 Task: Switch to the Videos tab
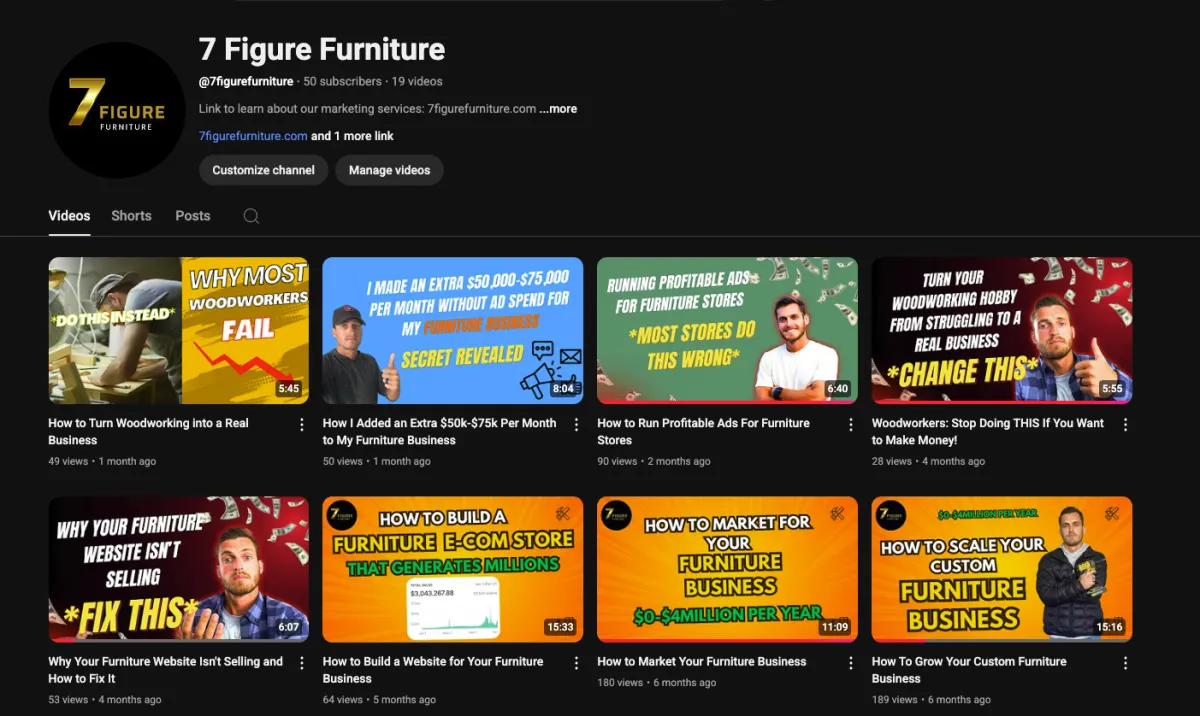(x=69, y=216)
